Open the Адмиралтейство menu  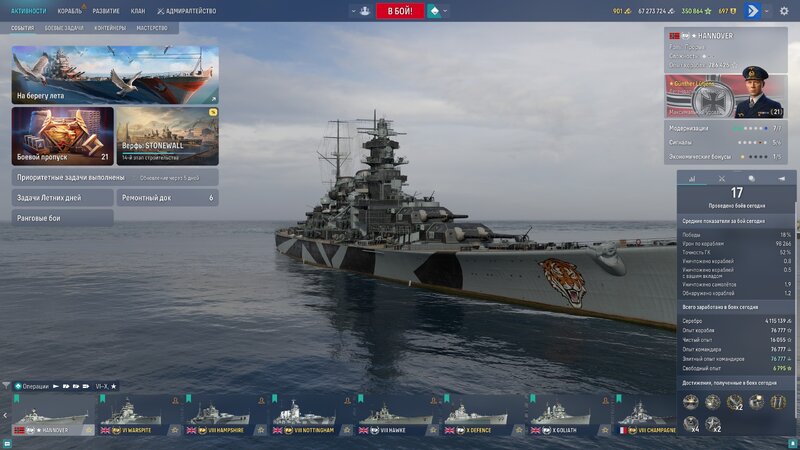click(x=187, y=11)
